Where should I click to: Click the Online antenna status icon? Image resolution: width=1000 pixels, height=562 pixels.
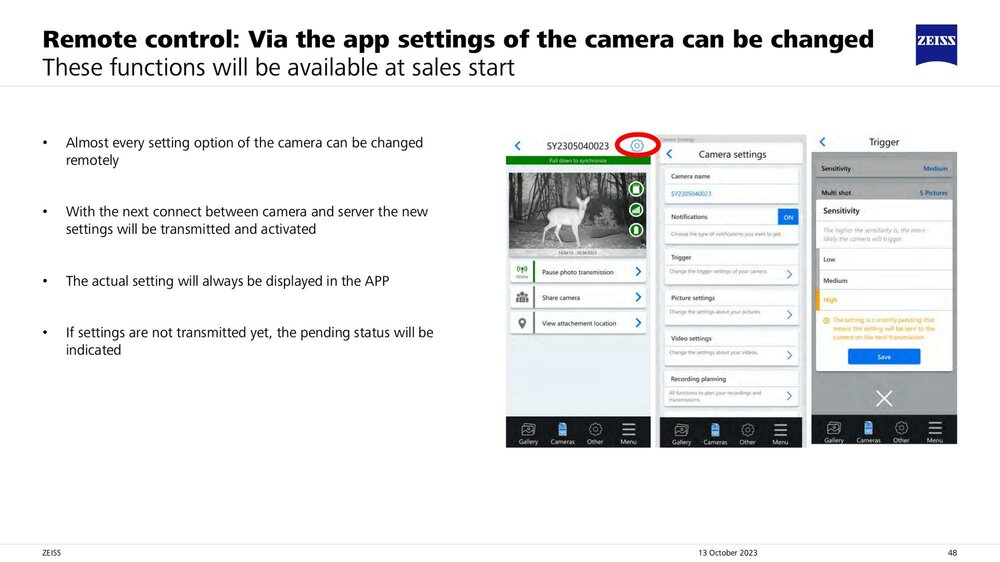[521, 271]
